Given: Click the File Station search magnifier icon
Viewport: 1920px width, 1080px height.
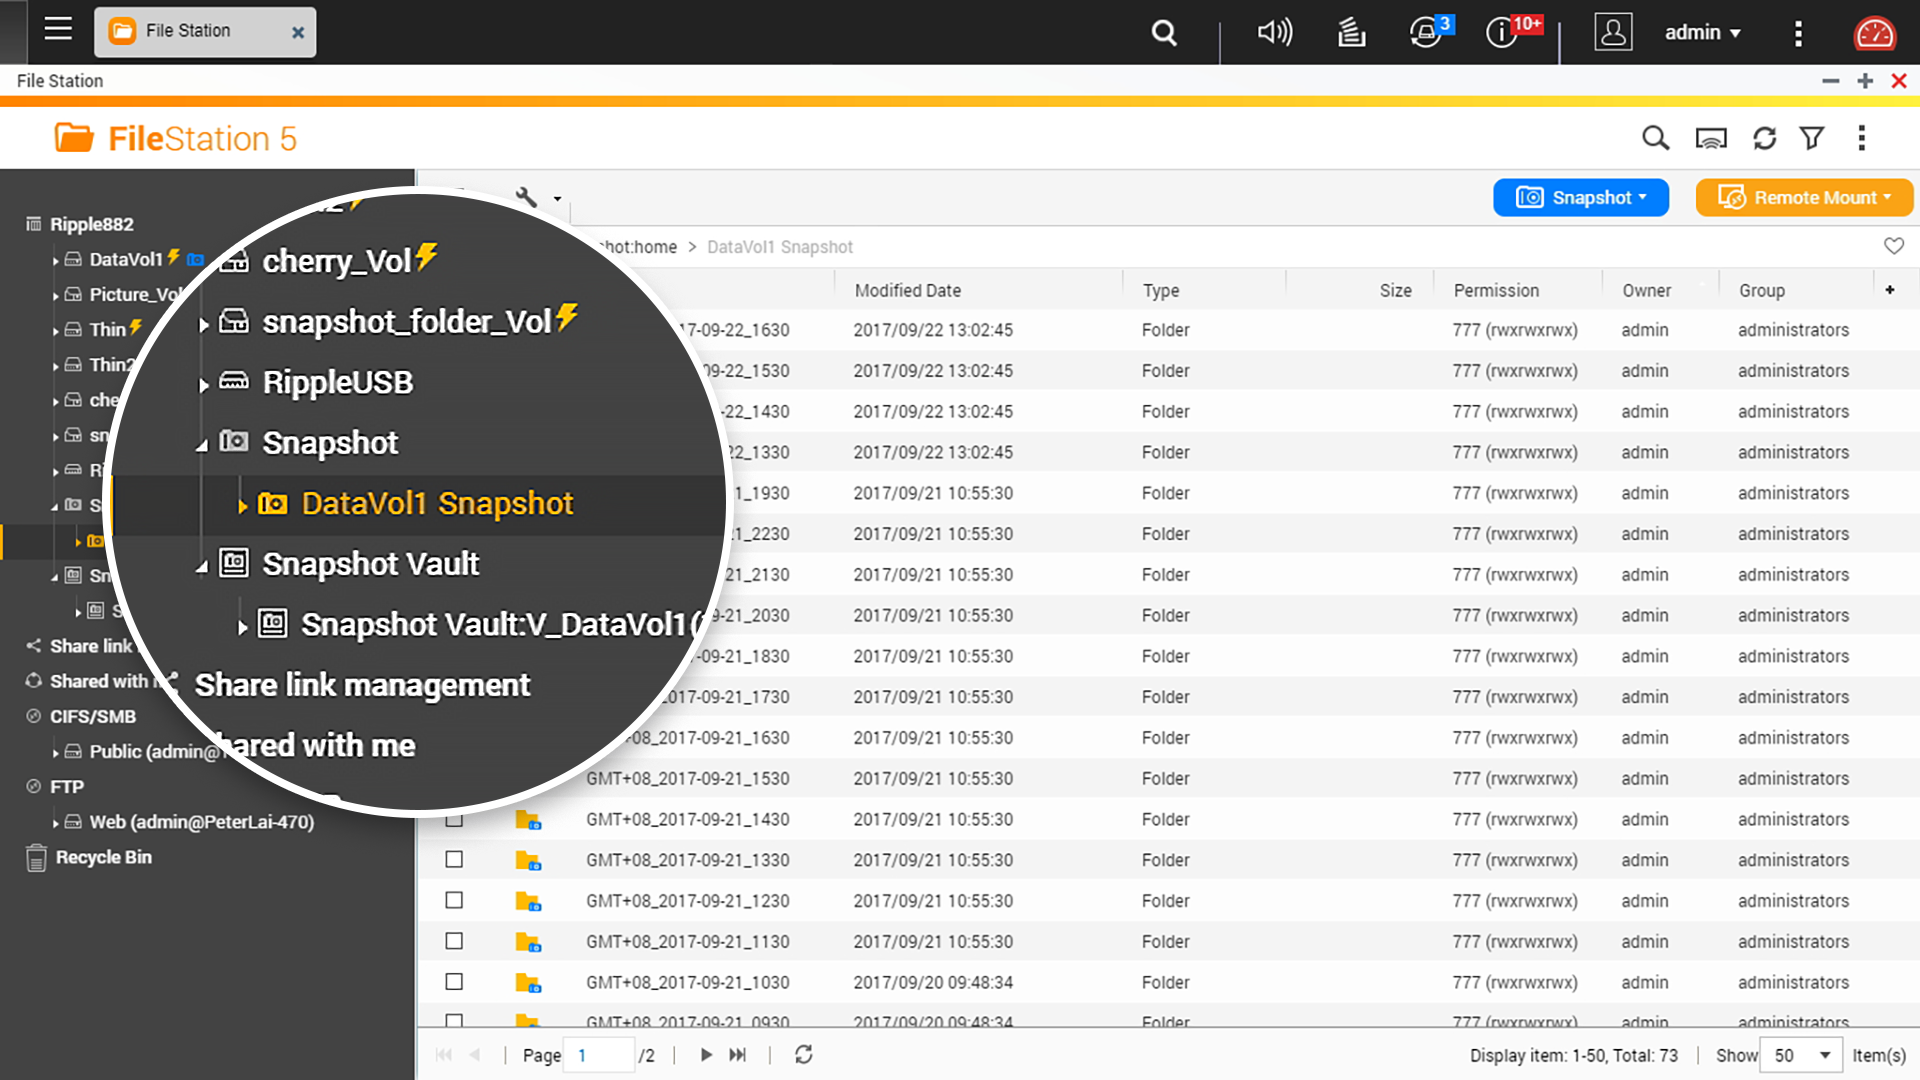Looking at the screenshot, I should pyautogui.click(x=1655, y=138).
